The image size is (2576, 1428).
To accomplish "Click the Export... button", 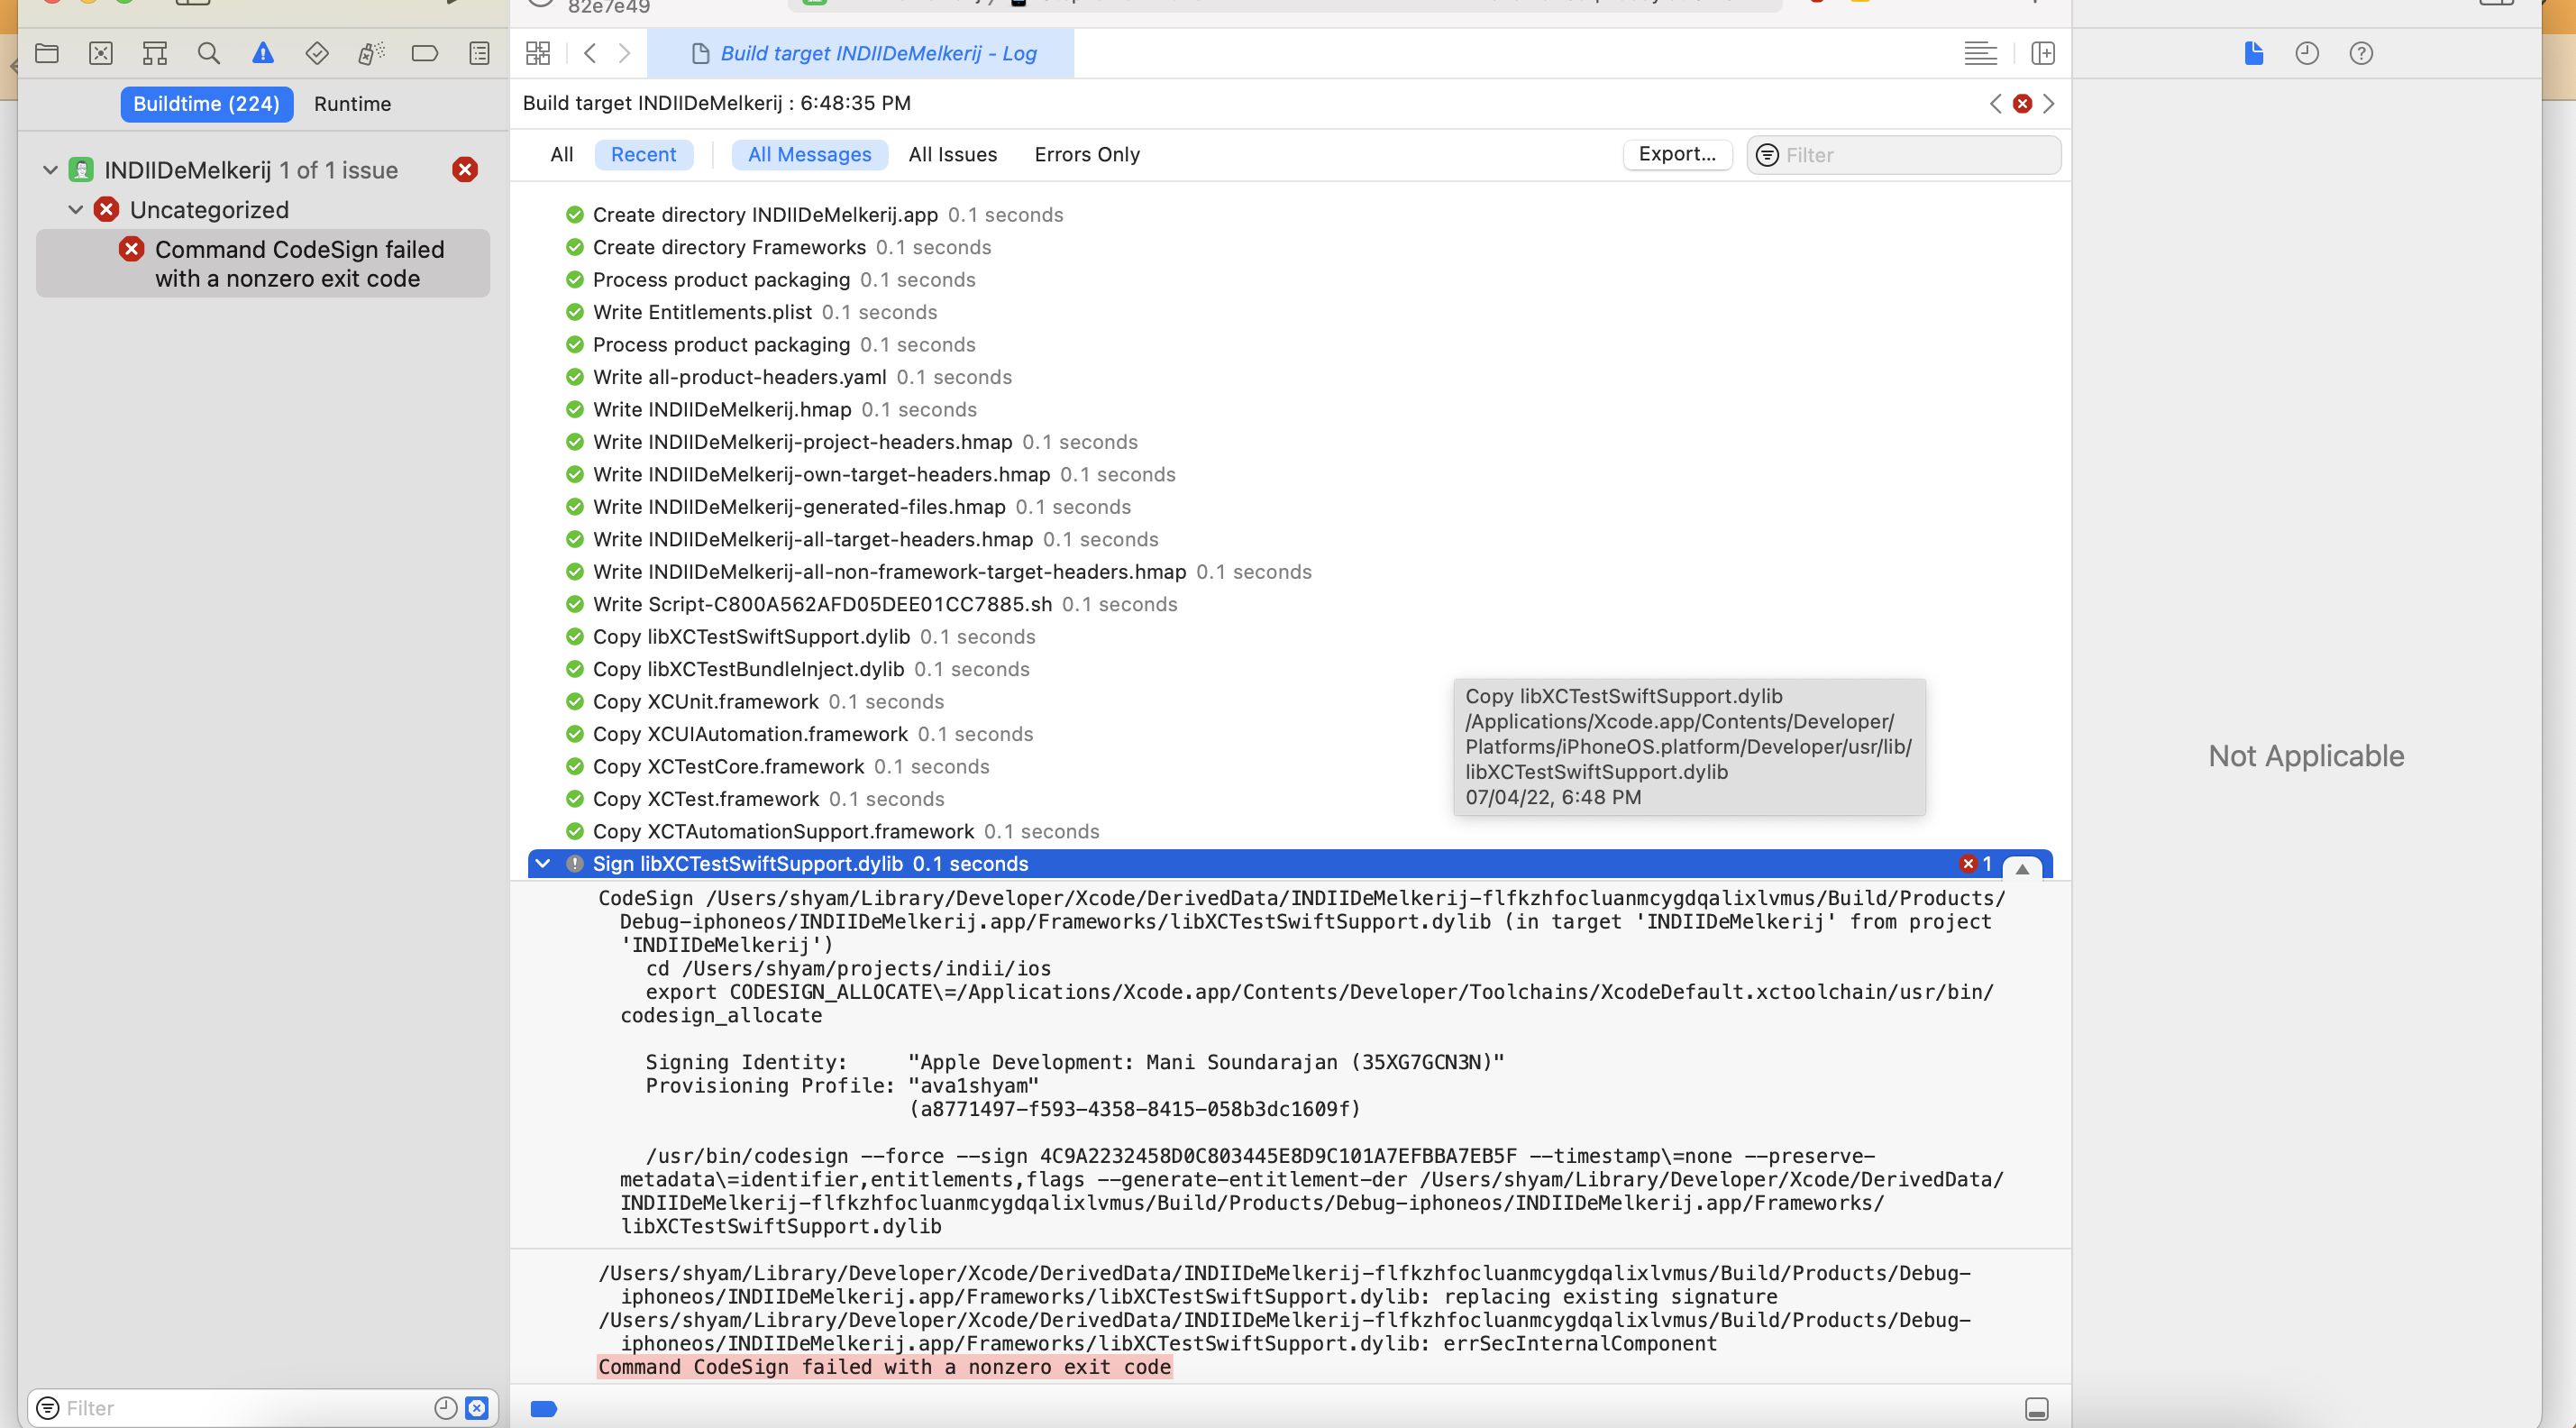I will click(1677, 154).
